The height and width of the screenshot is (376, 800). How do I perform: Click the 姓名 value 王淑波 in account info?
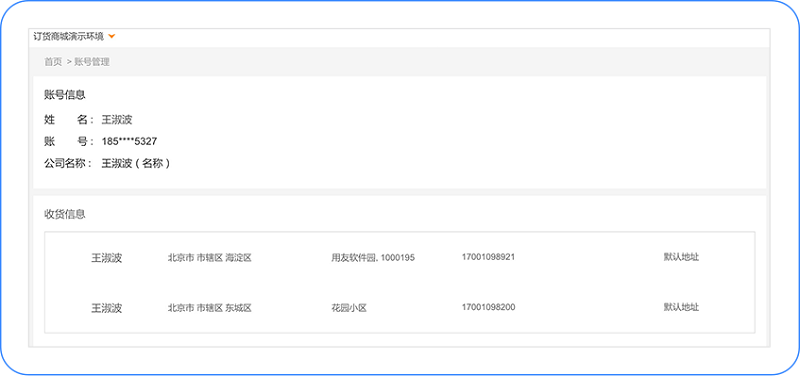point(117,120)
